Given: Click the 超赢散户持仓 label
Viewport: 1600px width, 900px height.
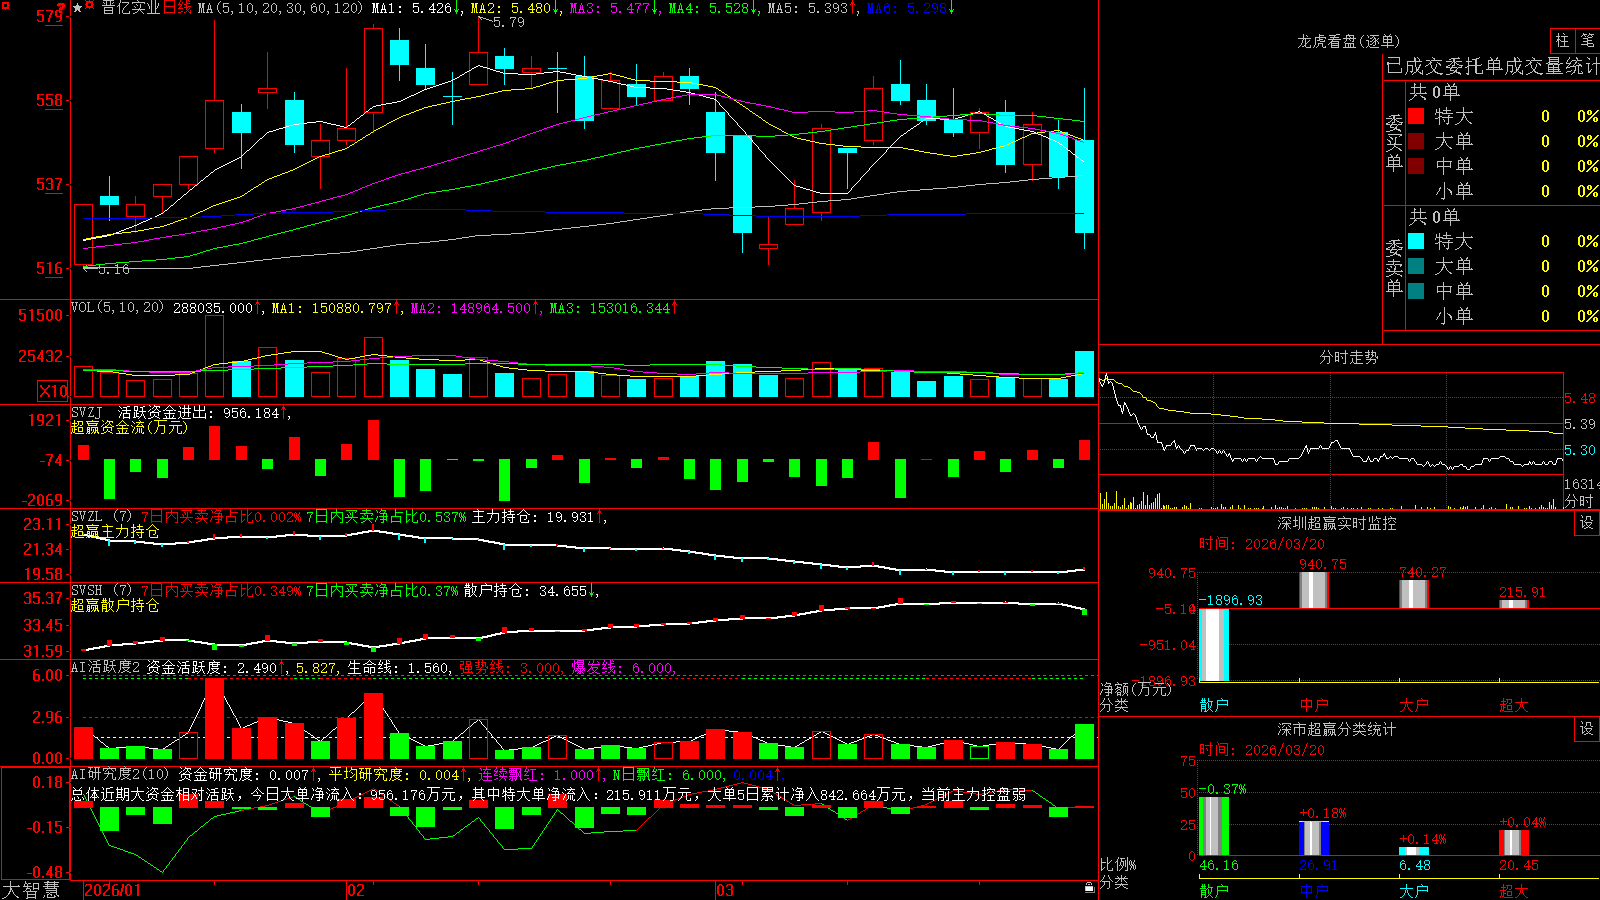Looking at the screenshot, I should [115, 605].
